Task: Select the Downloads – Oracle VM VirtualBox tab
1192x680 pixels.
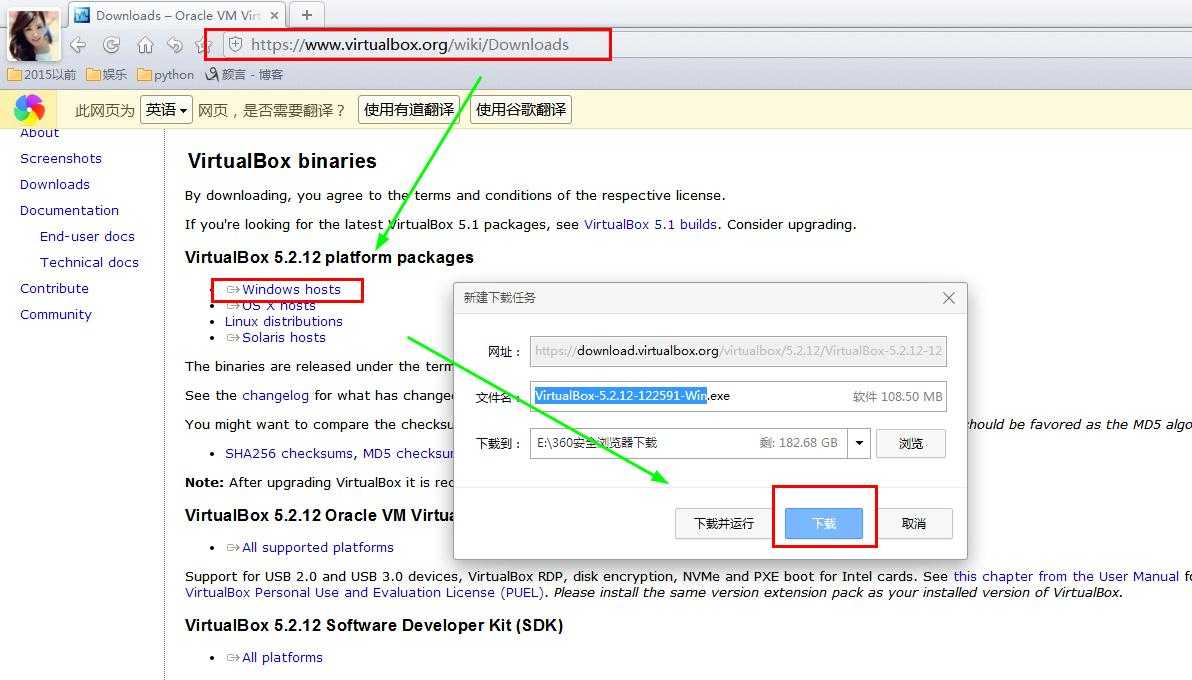Action: click(x=176, y=15)
